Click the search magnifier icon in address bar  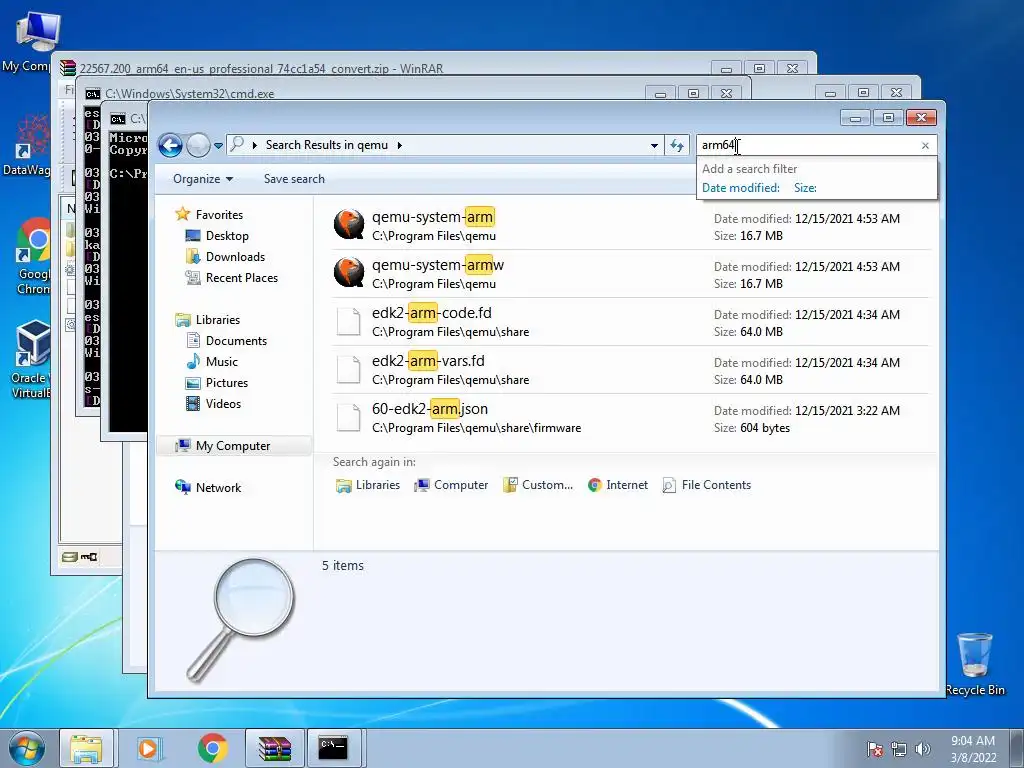[238, 144]
